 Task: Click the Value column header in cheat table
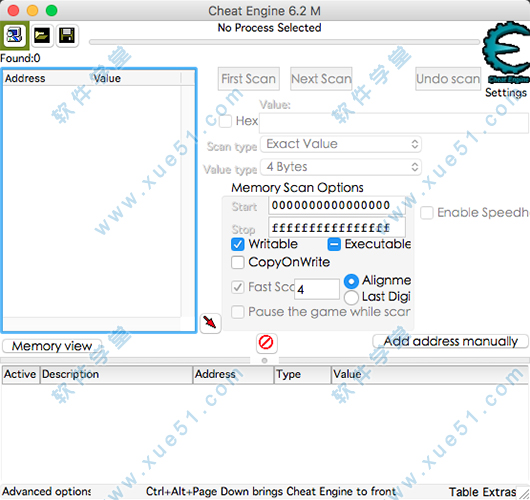(x=430, y=374)
